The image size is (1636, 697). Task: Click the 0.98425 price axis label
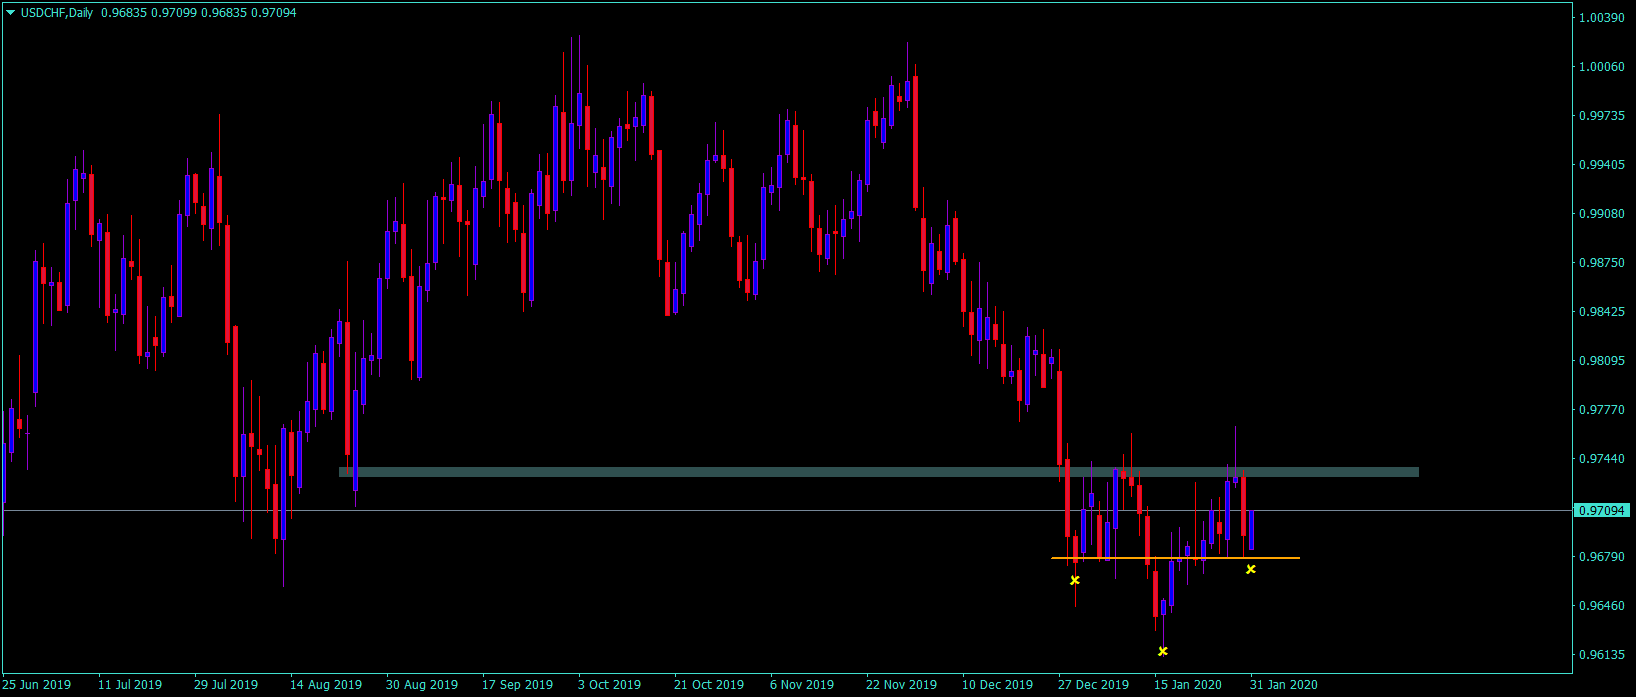click(x=1601, y=312)
